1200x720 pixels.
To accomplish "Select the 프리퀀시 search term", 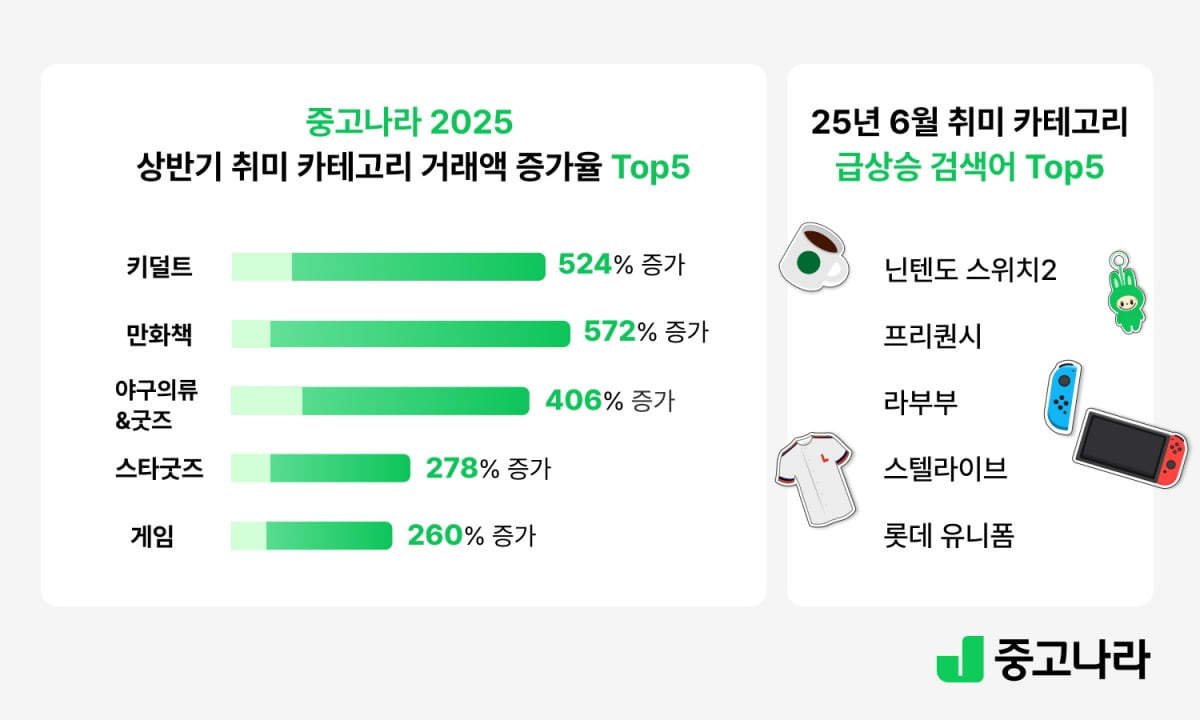I will 933,337.
